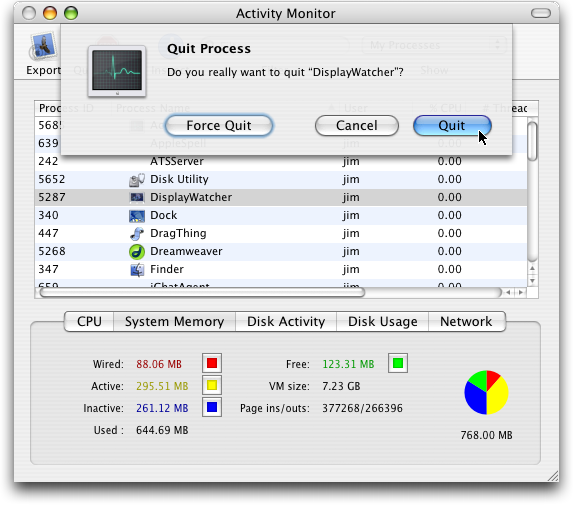
Task: Click the vertical scrollbar thumb
Action: click(x=533, y=141)
